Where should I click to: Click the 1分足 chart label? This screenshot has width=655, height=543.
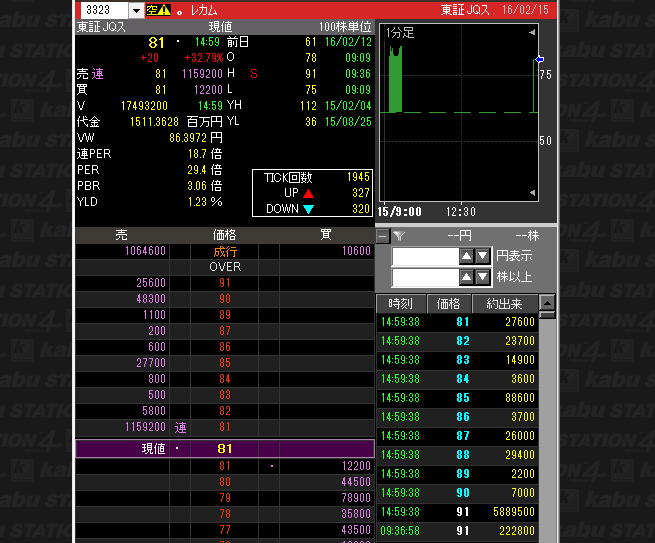[400, 33]
